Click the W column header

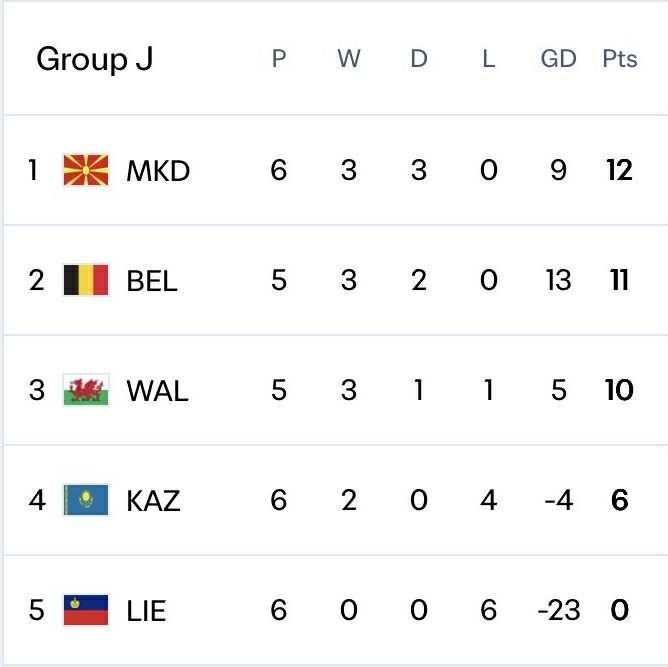coord(348,59)
